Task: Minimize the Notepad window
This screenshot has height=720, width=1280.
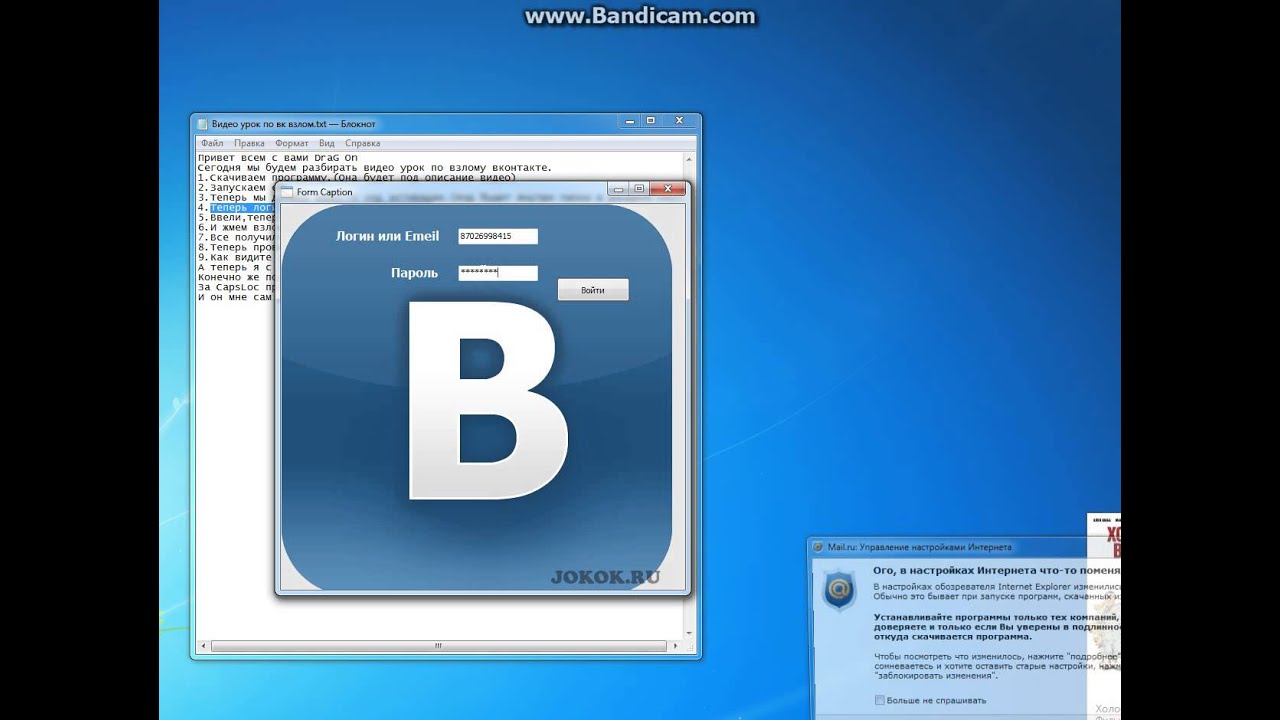Action: [x=630, y=120]
